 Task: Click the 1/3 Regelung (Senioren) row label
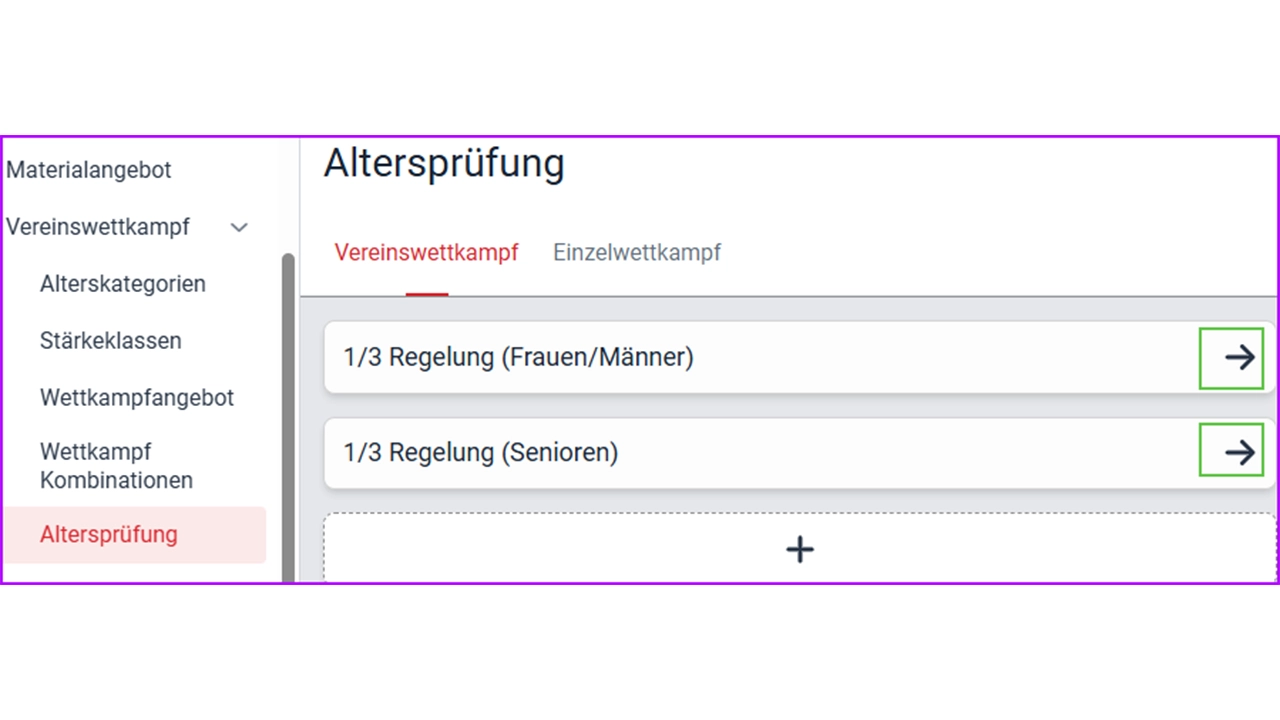(x=481, y=453)
